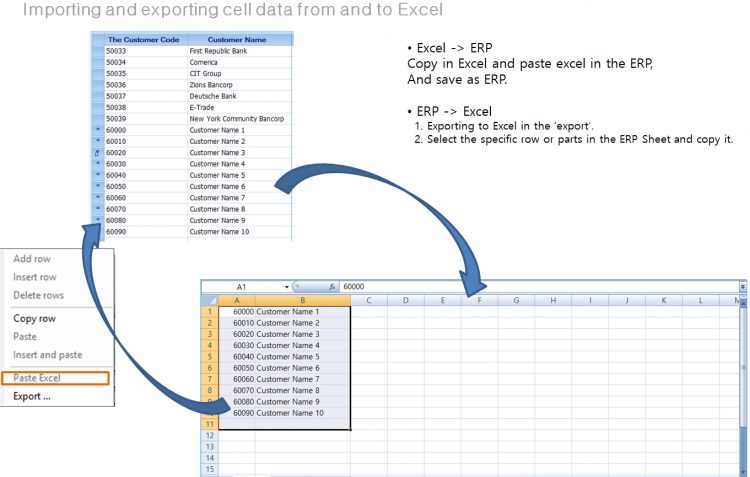
Task: Select Excel column J header
Action: (x=627, y=300)
